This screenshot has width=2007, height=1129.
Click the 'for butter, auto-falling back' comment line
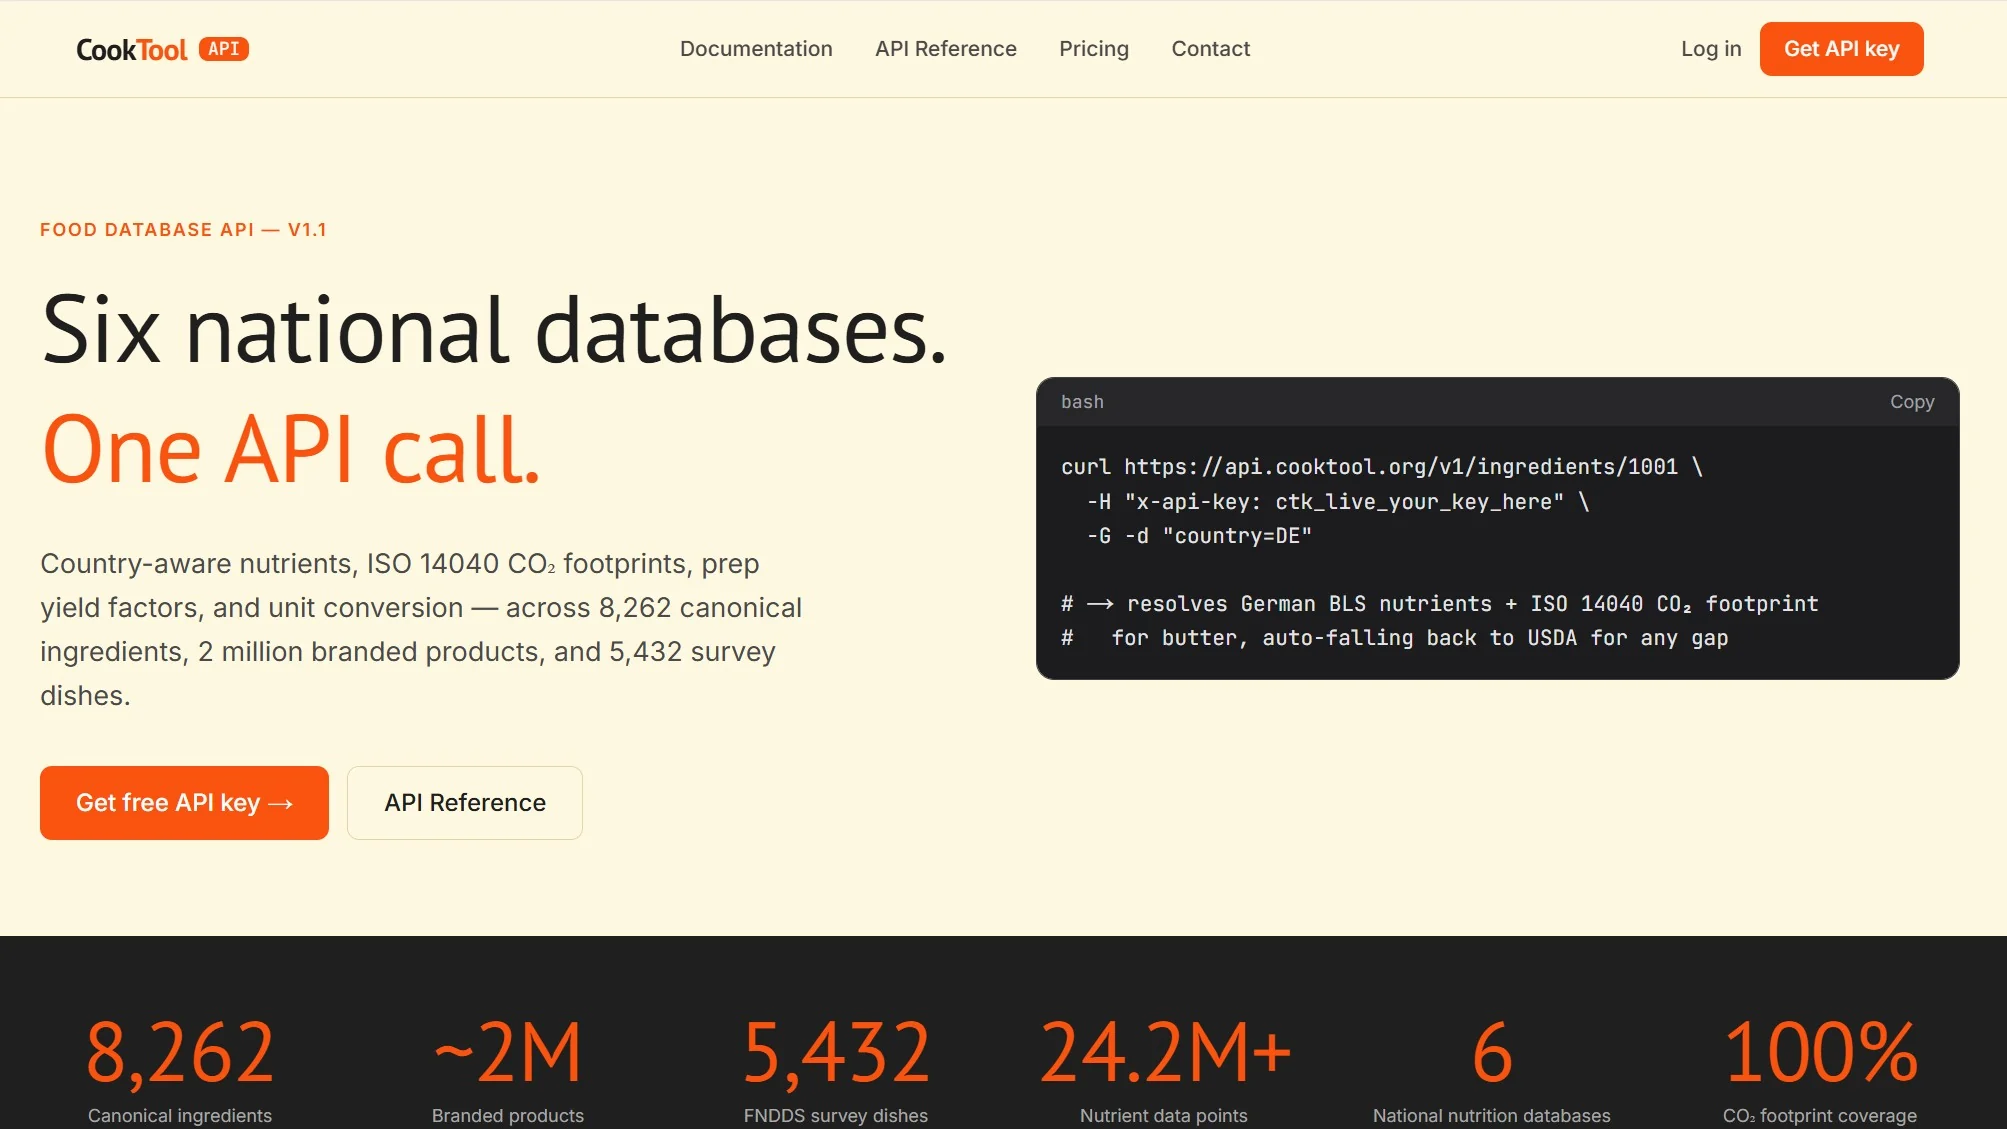pyautogui.click(x=1394, y=638)
